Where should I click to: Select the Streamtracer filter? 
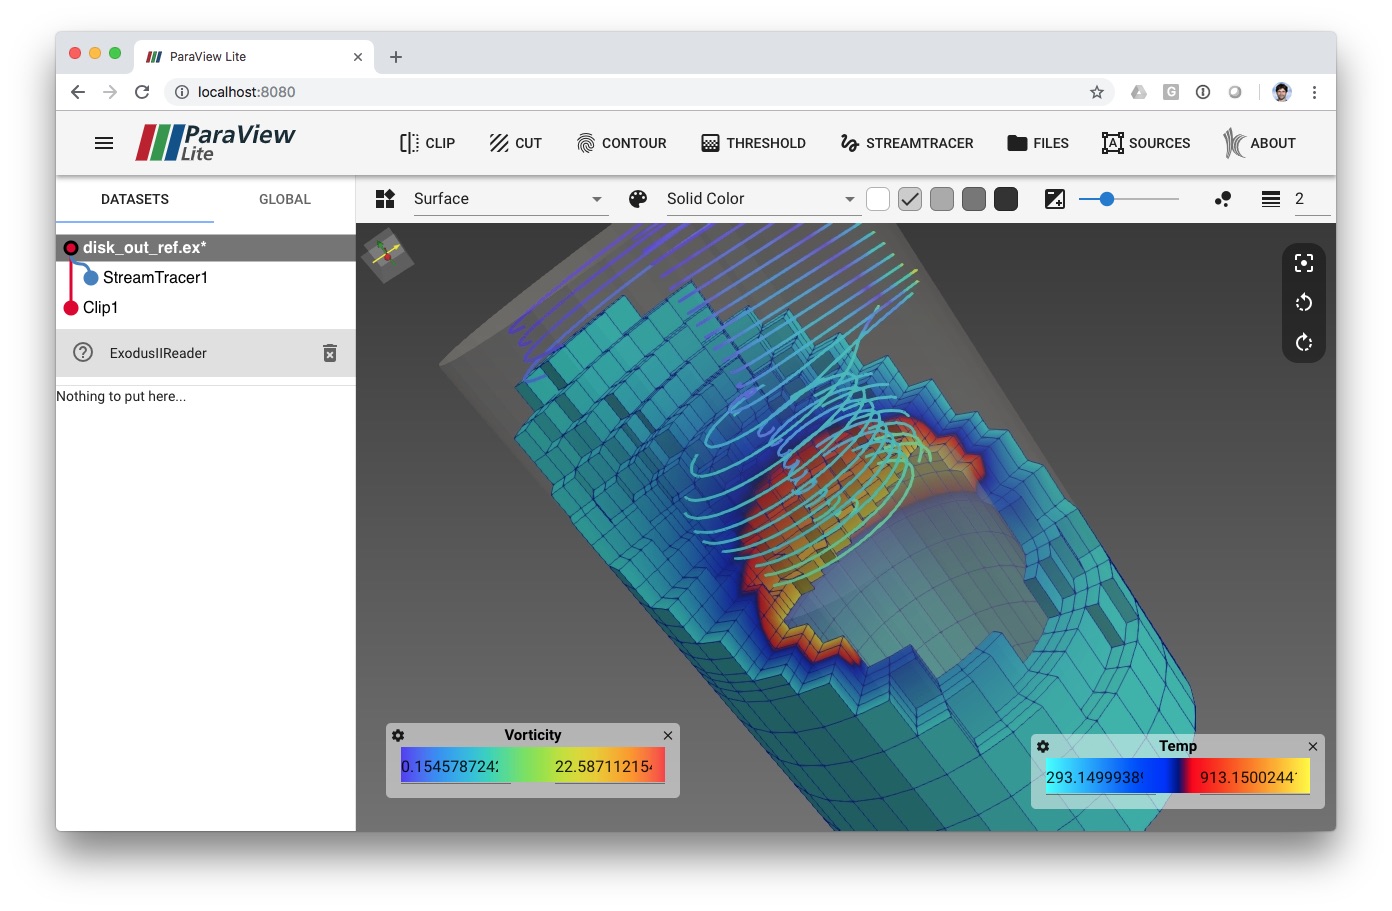click(x=906, y=143)
